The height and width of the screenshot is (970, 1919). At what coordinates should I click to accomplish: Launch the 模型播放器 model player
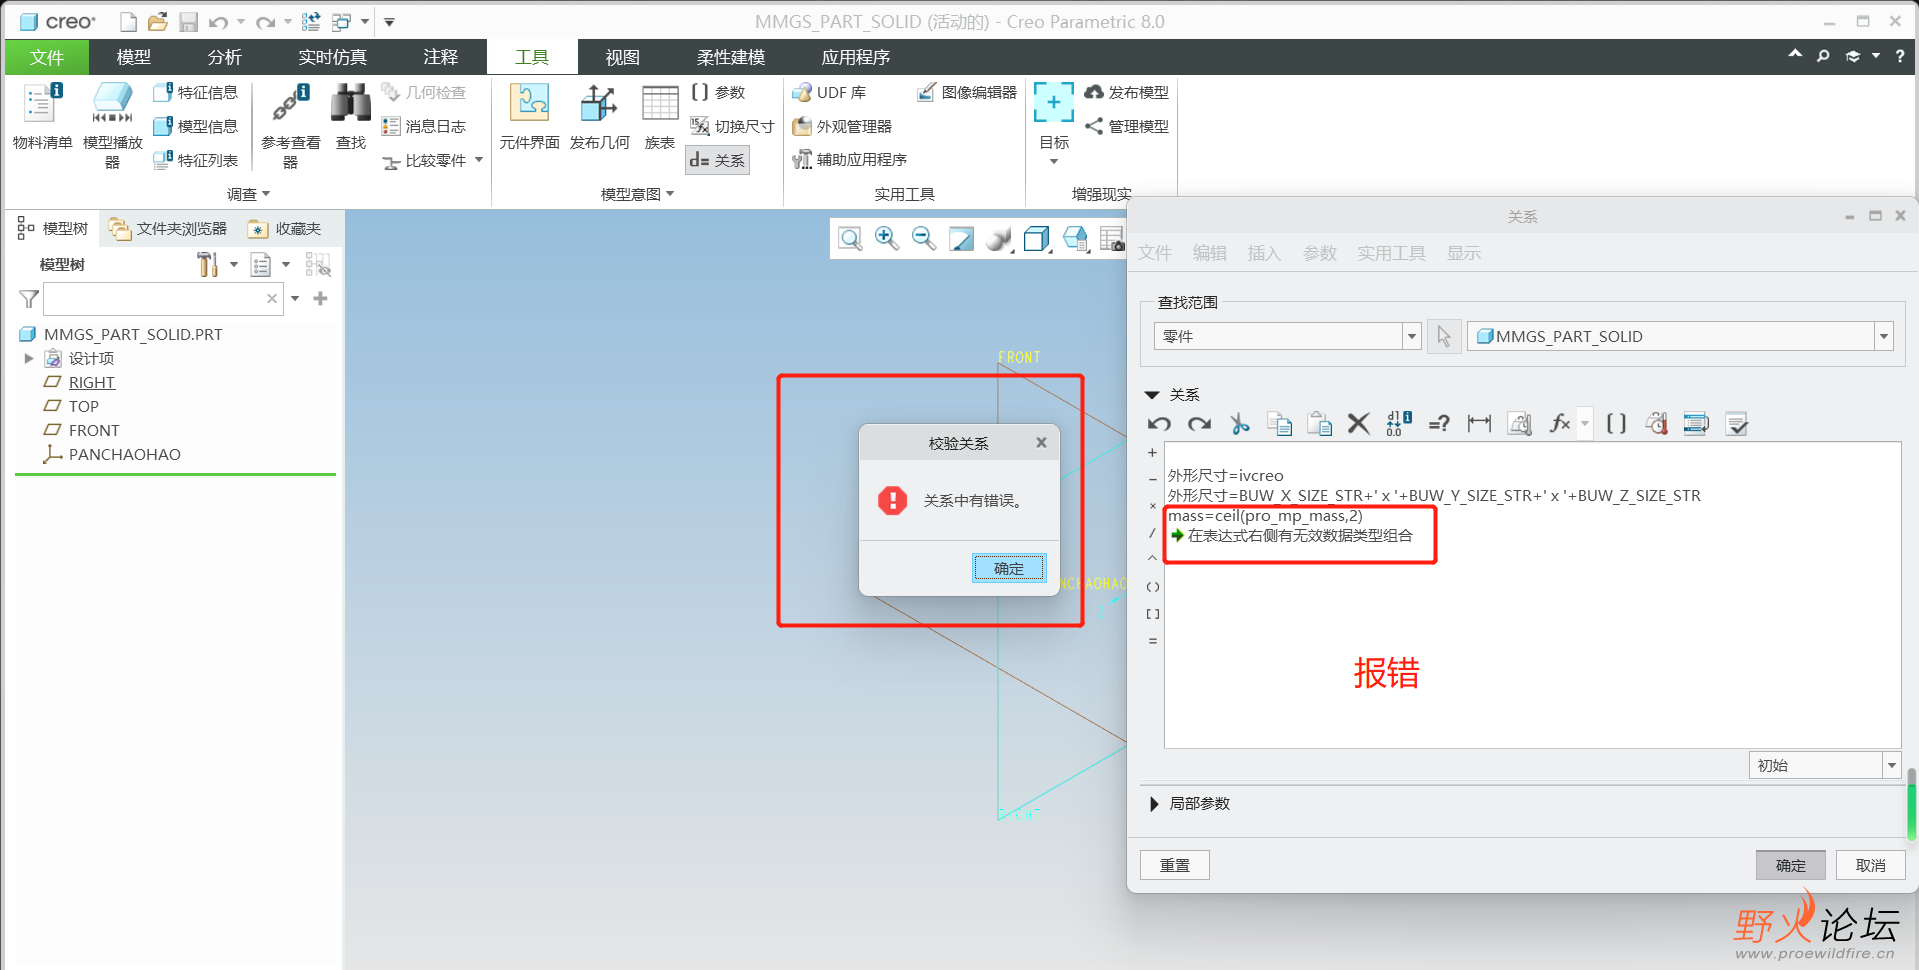tap(112, 127)
